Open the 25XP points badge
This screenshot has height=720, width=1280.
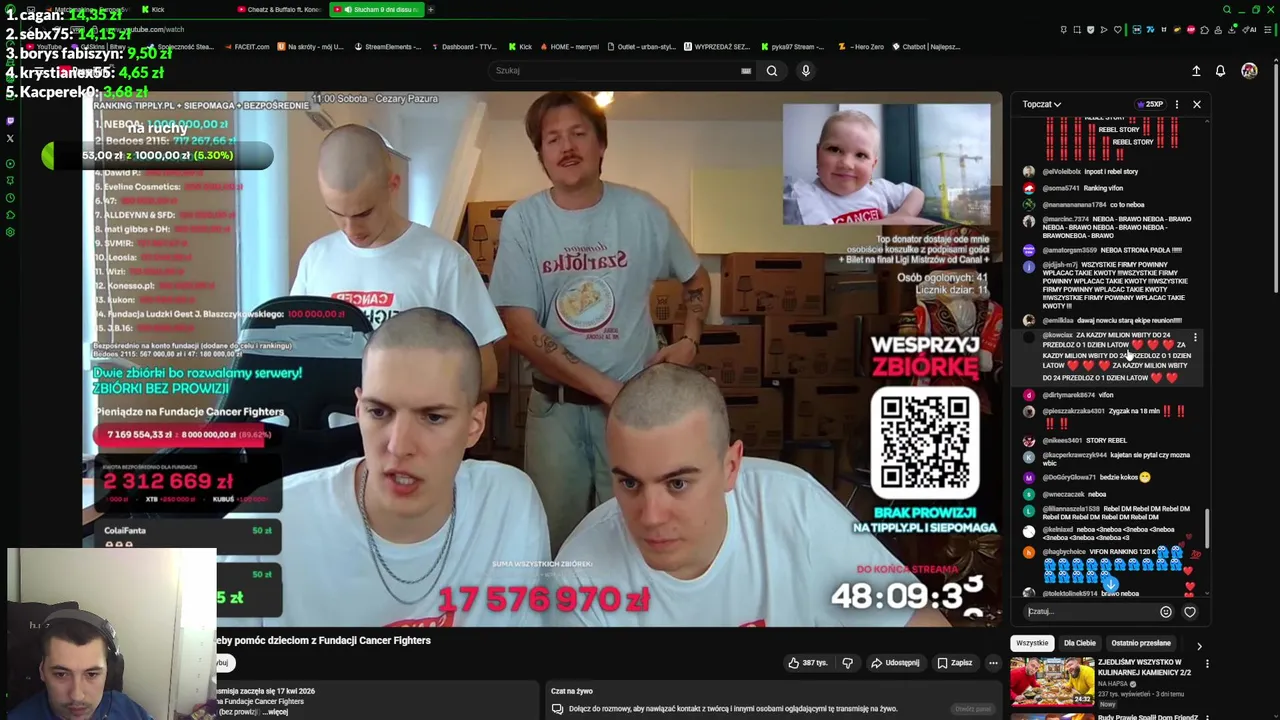point(1150,104)
